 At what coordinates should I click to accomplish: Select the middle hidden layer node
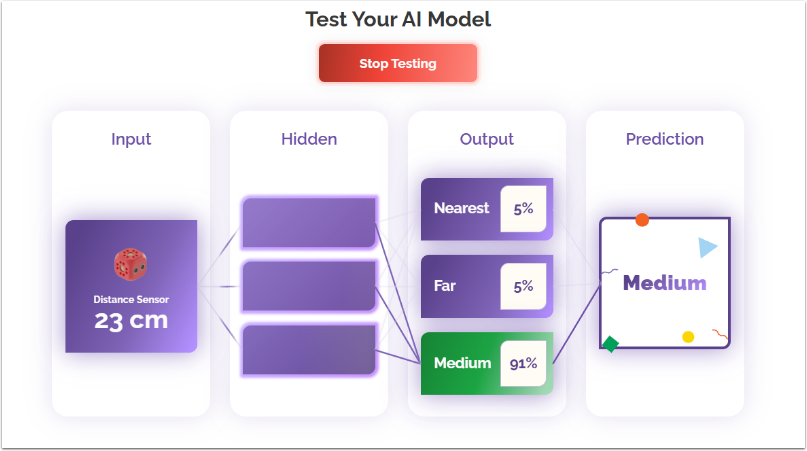tap(309, 286)
